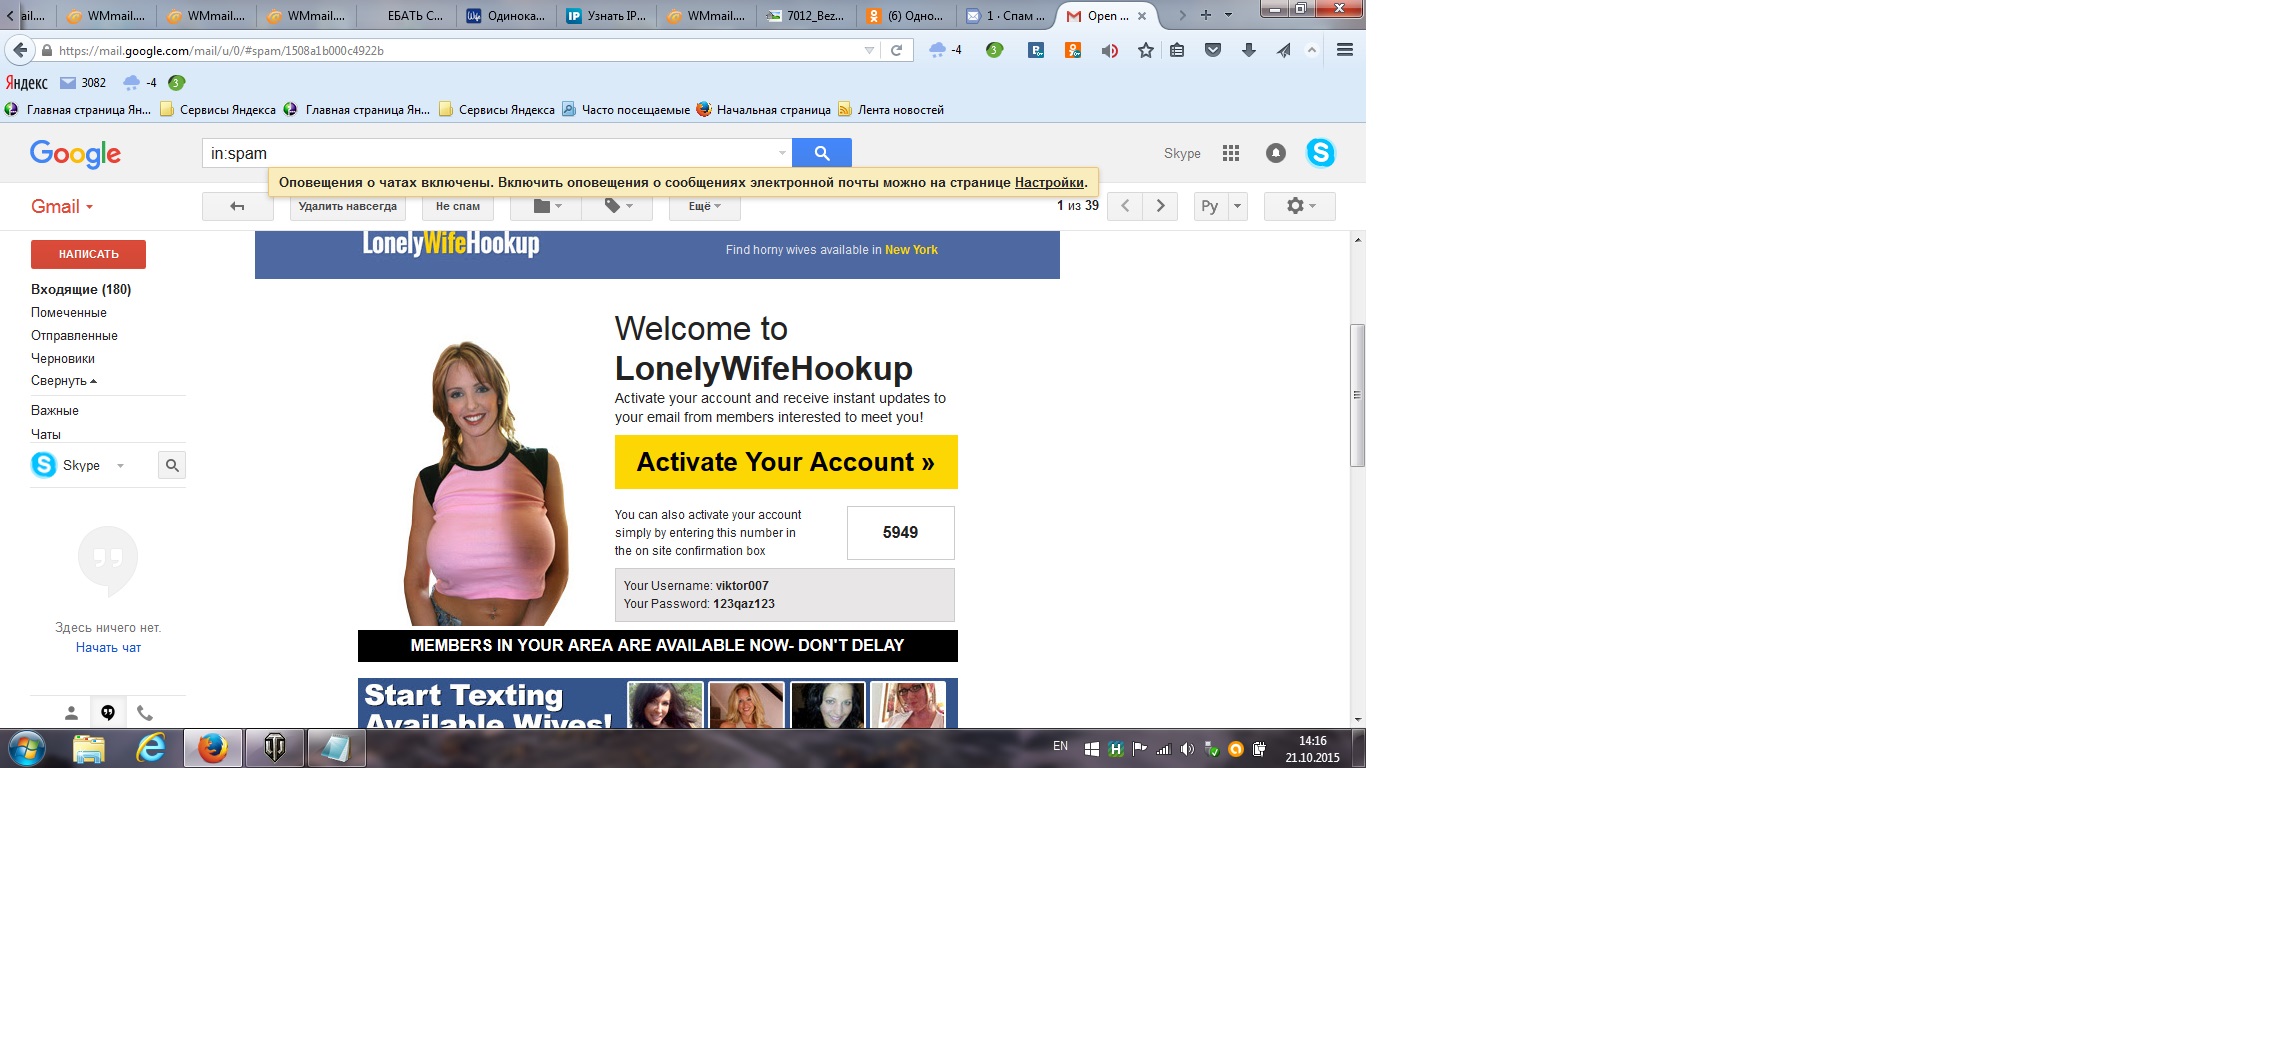Open Windows Explorer folder in taskbar
The width and height of the screenshot is (2282, 1054).
tap(88, 748)
